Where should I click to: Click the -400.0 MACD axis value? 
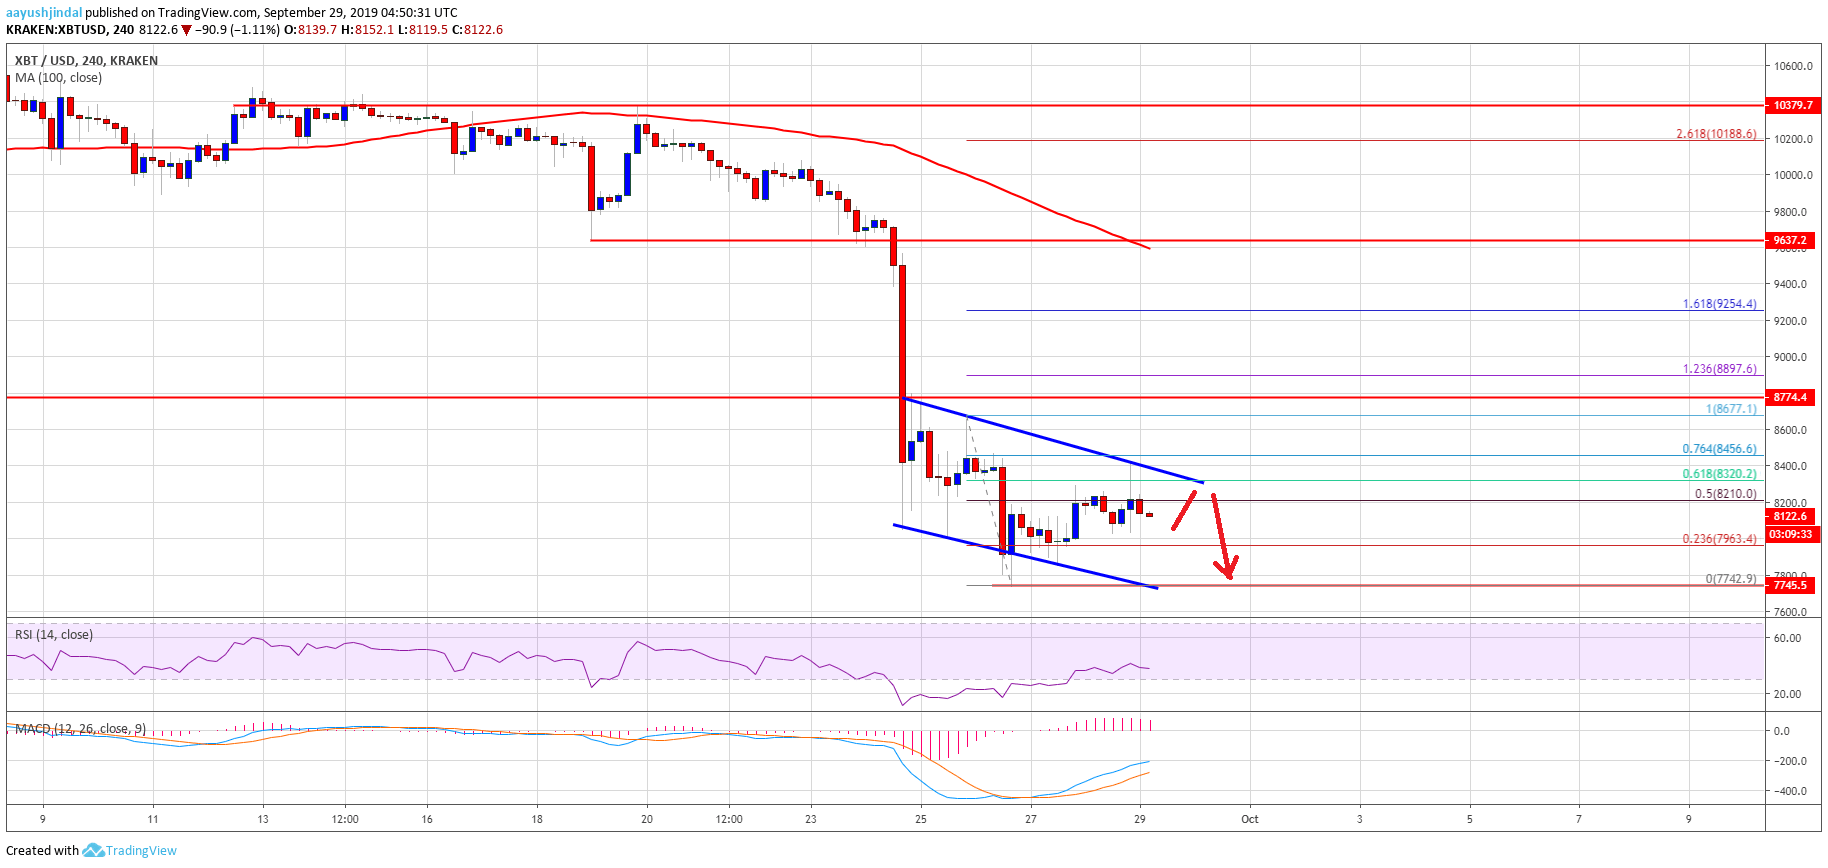(x=1790, y=791)
